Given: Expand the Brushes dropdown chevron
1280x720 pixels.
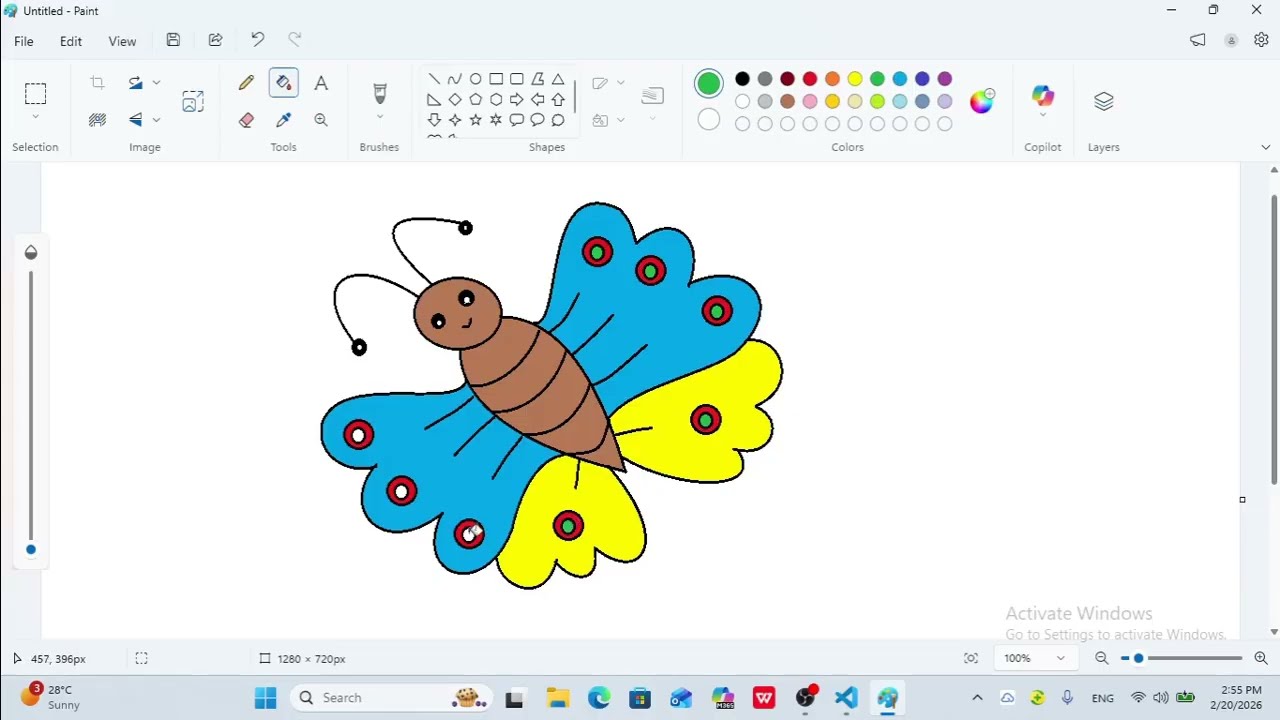Looking at the screenshot, I should [x=379, y=117].
